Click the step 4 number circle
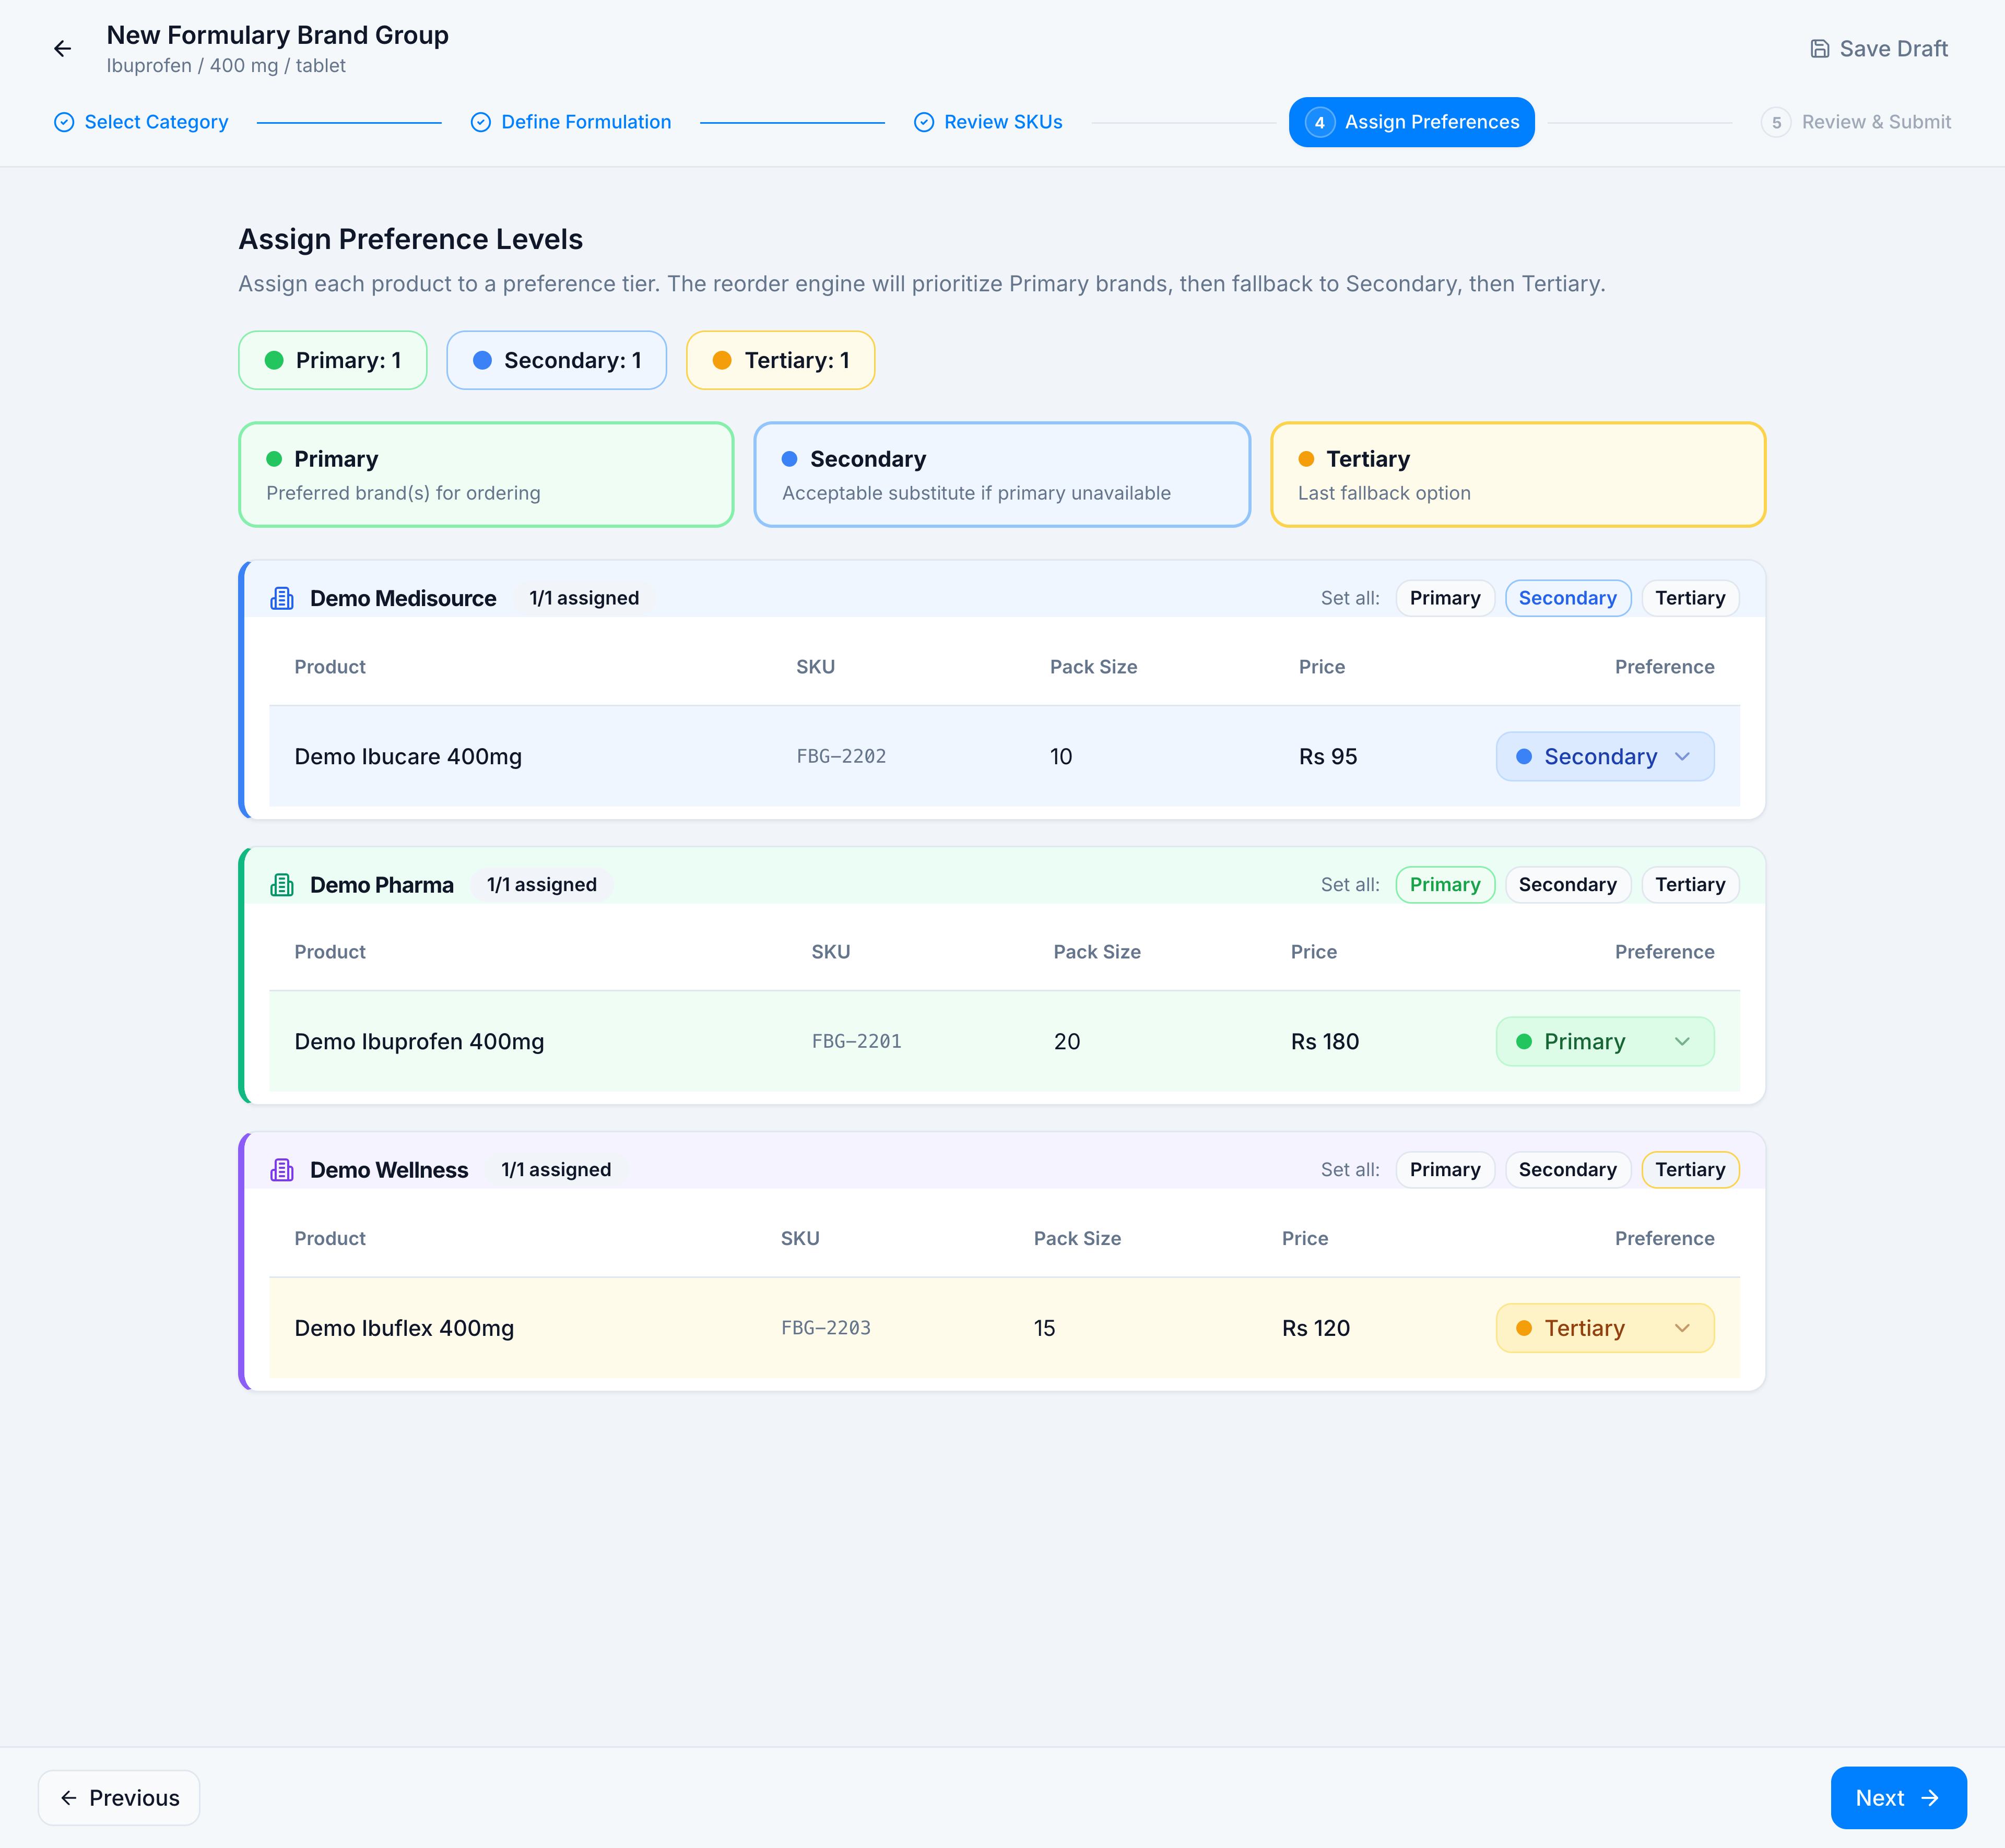The width and height of the screenshot is (2005, 1848). [1320, 122]
